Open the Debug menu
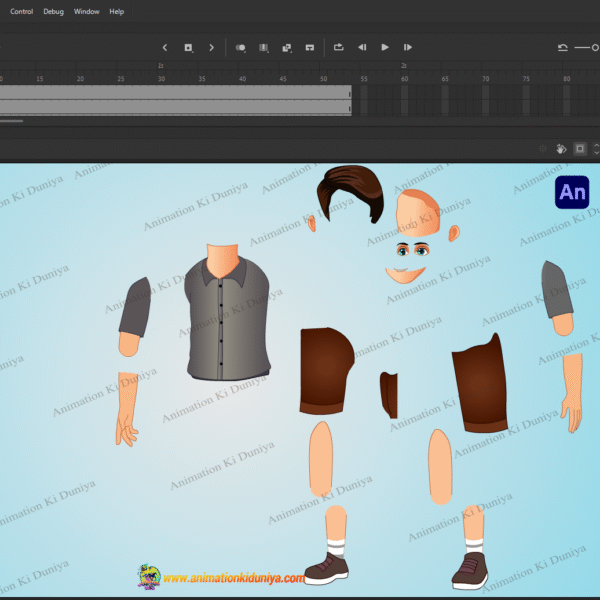The width and height of the screenshot is (600, 600). point(53,11)
